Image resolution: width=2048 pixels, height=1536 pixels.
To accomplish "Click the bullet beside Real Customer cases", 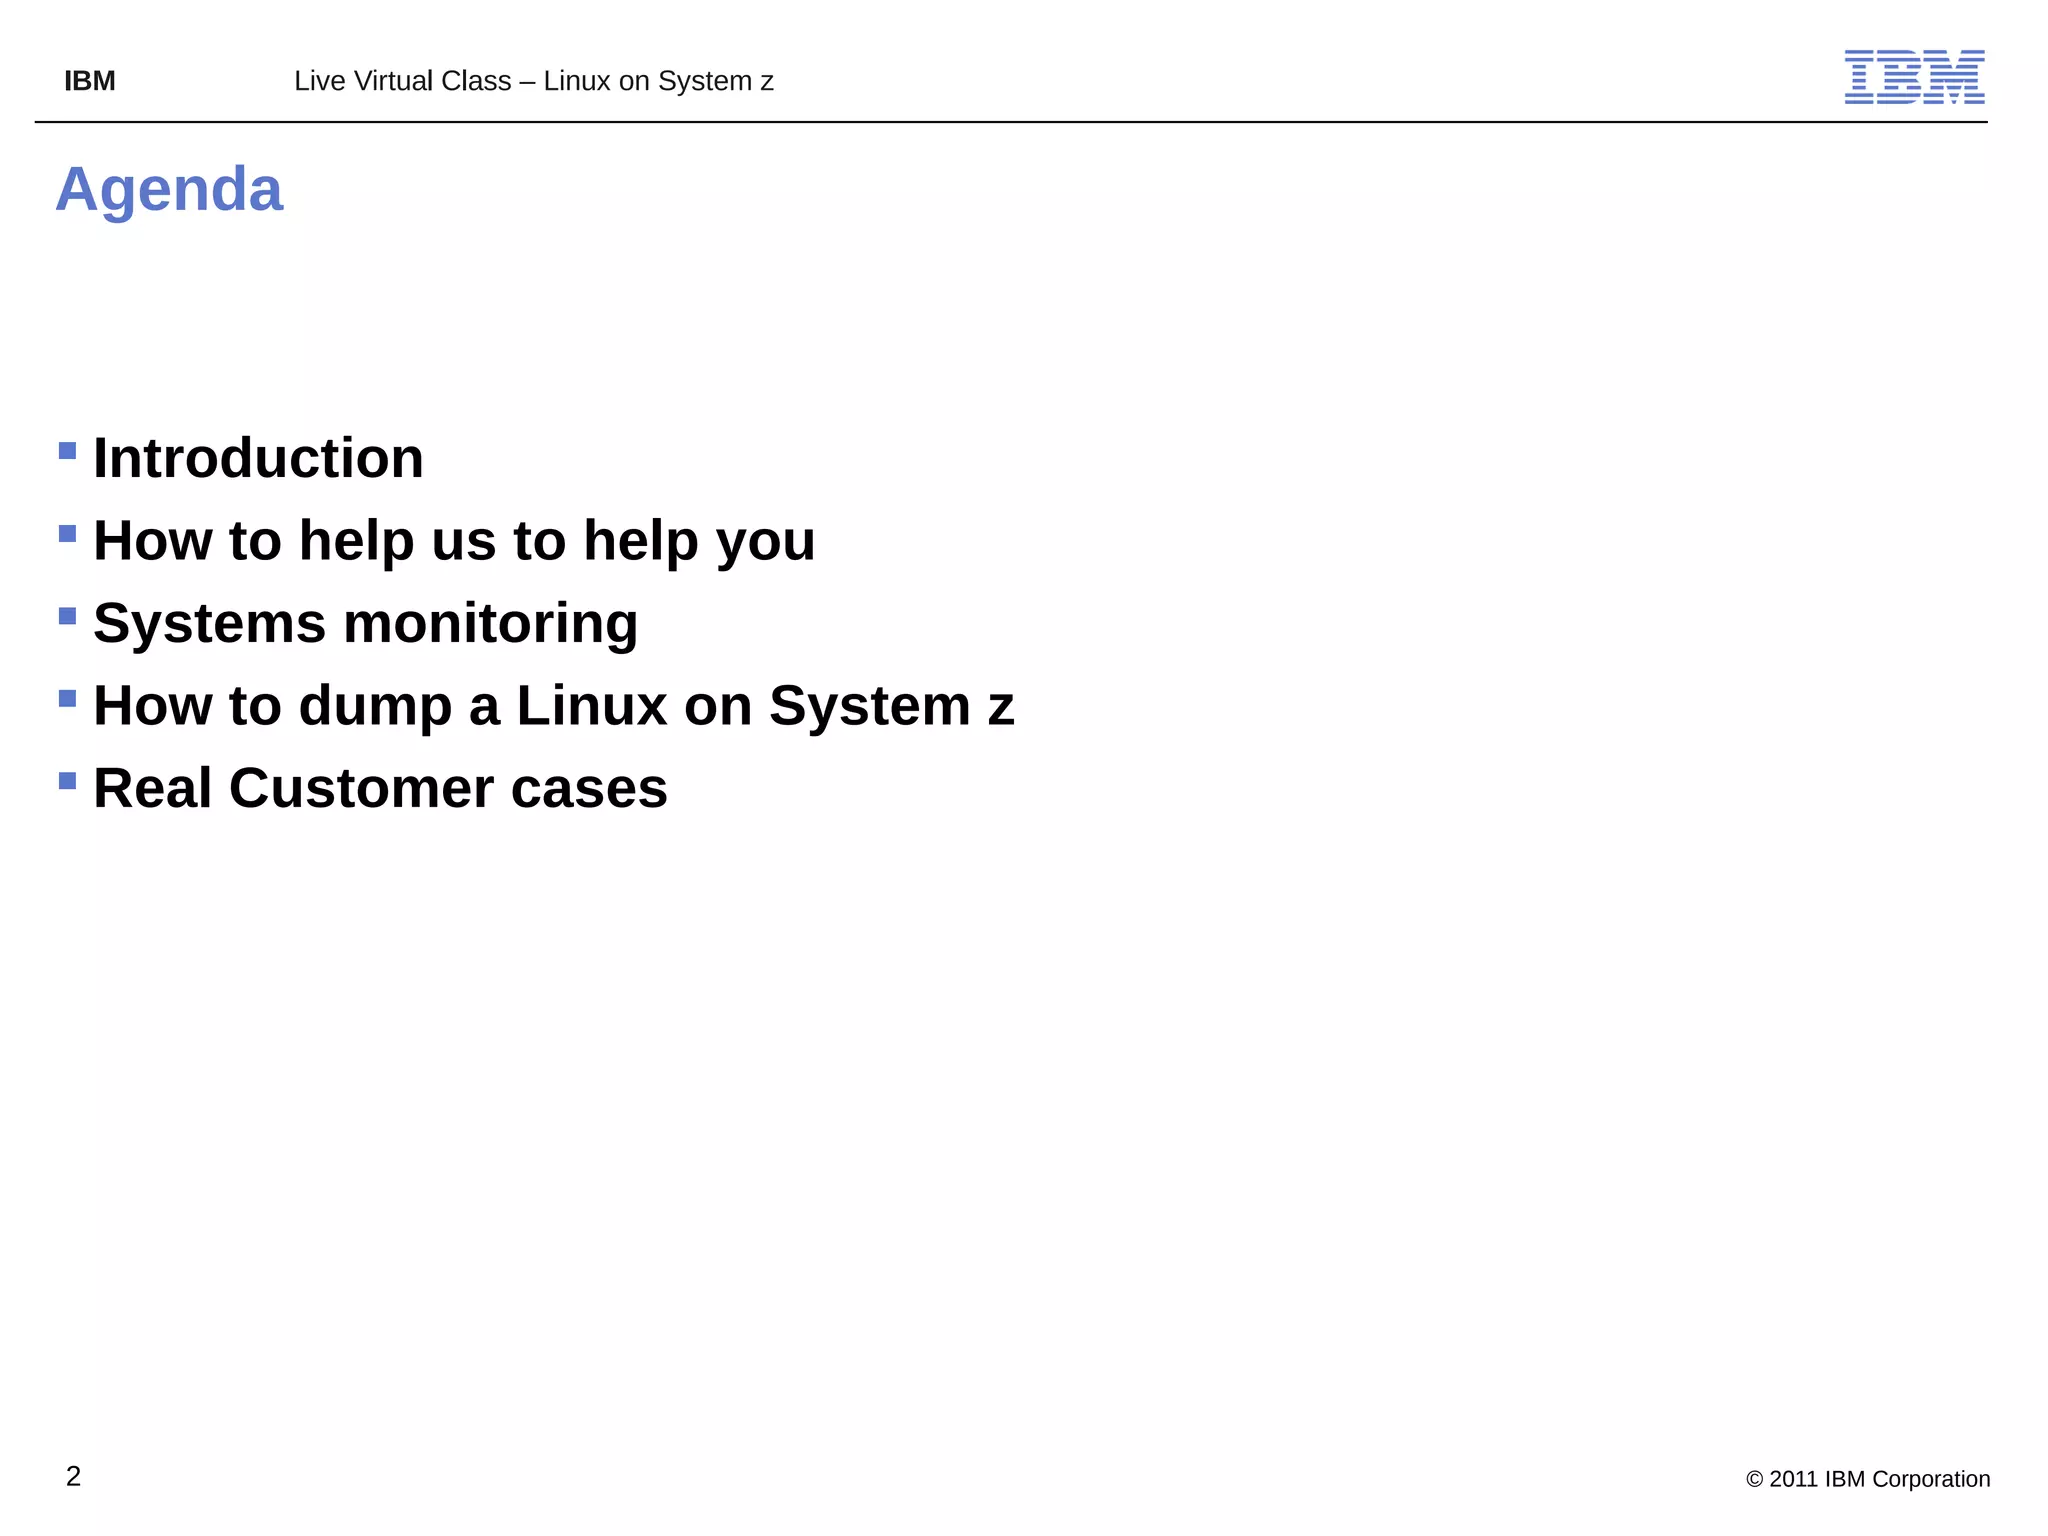I will [68, 781].
